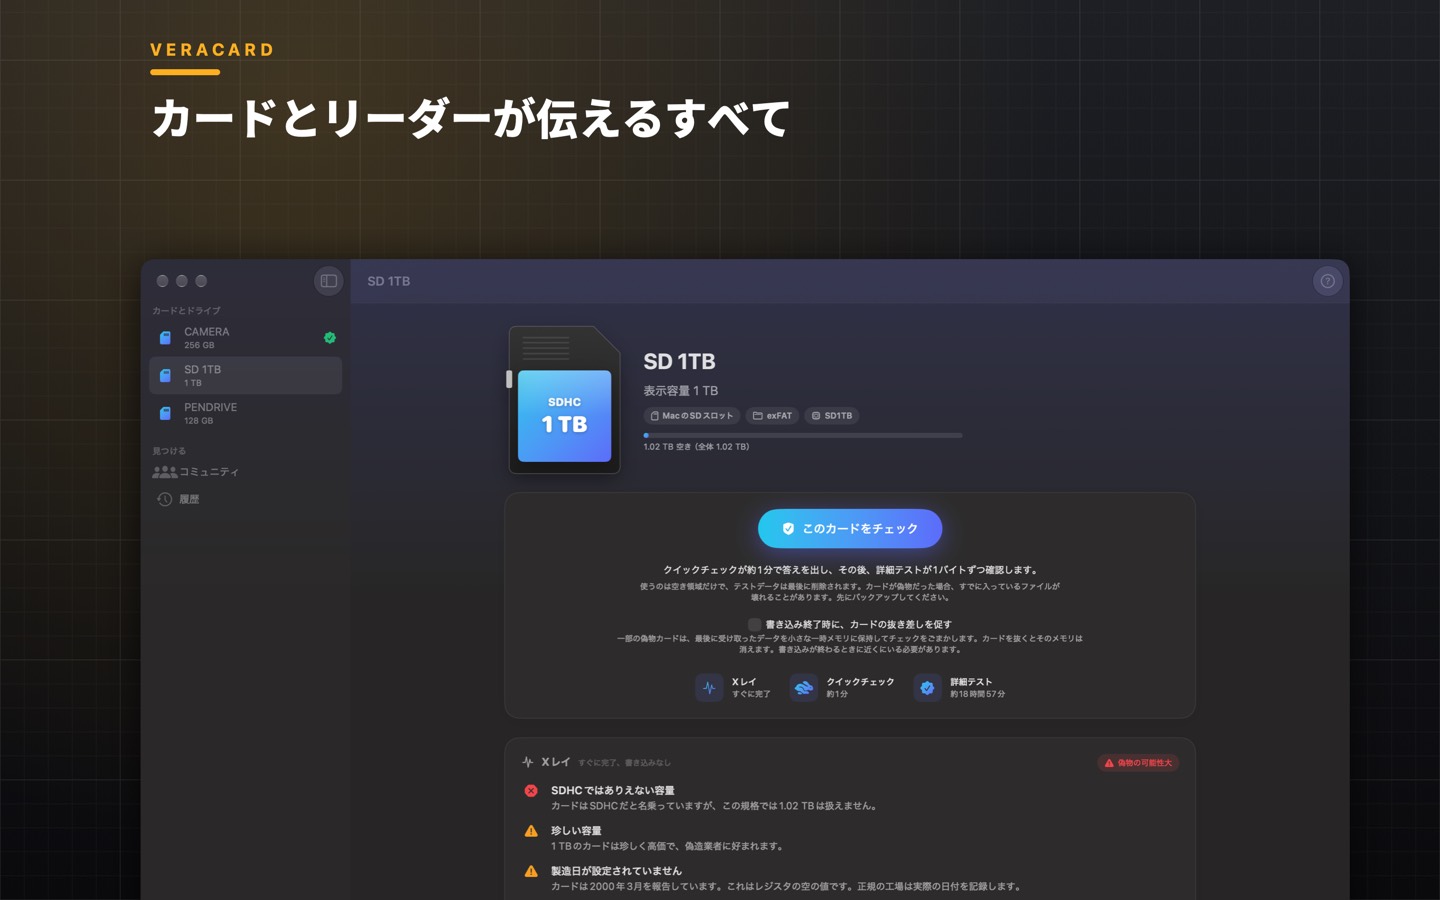Click the 珍しい容量 finding title
The width and height of the screenshot is (1440, 900).
click(576, 831)
